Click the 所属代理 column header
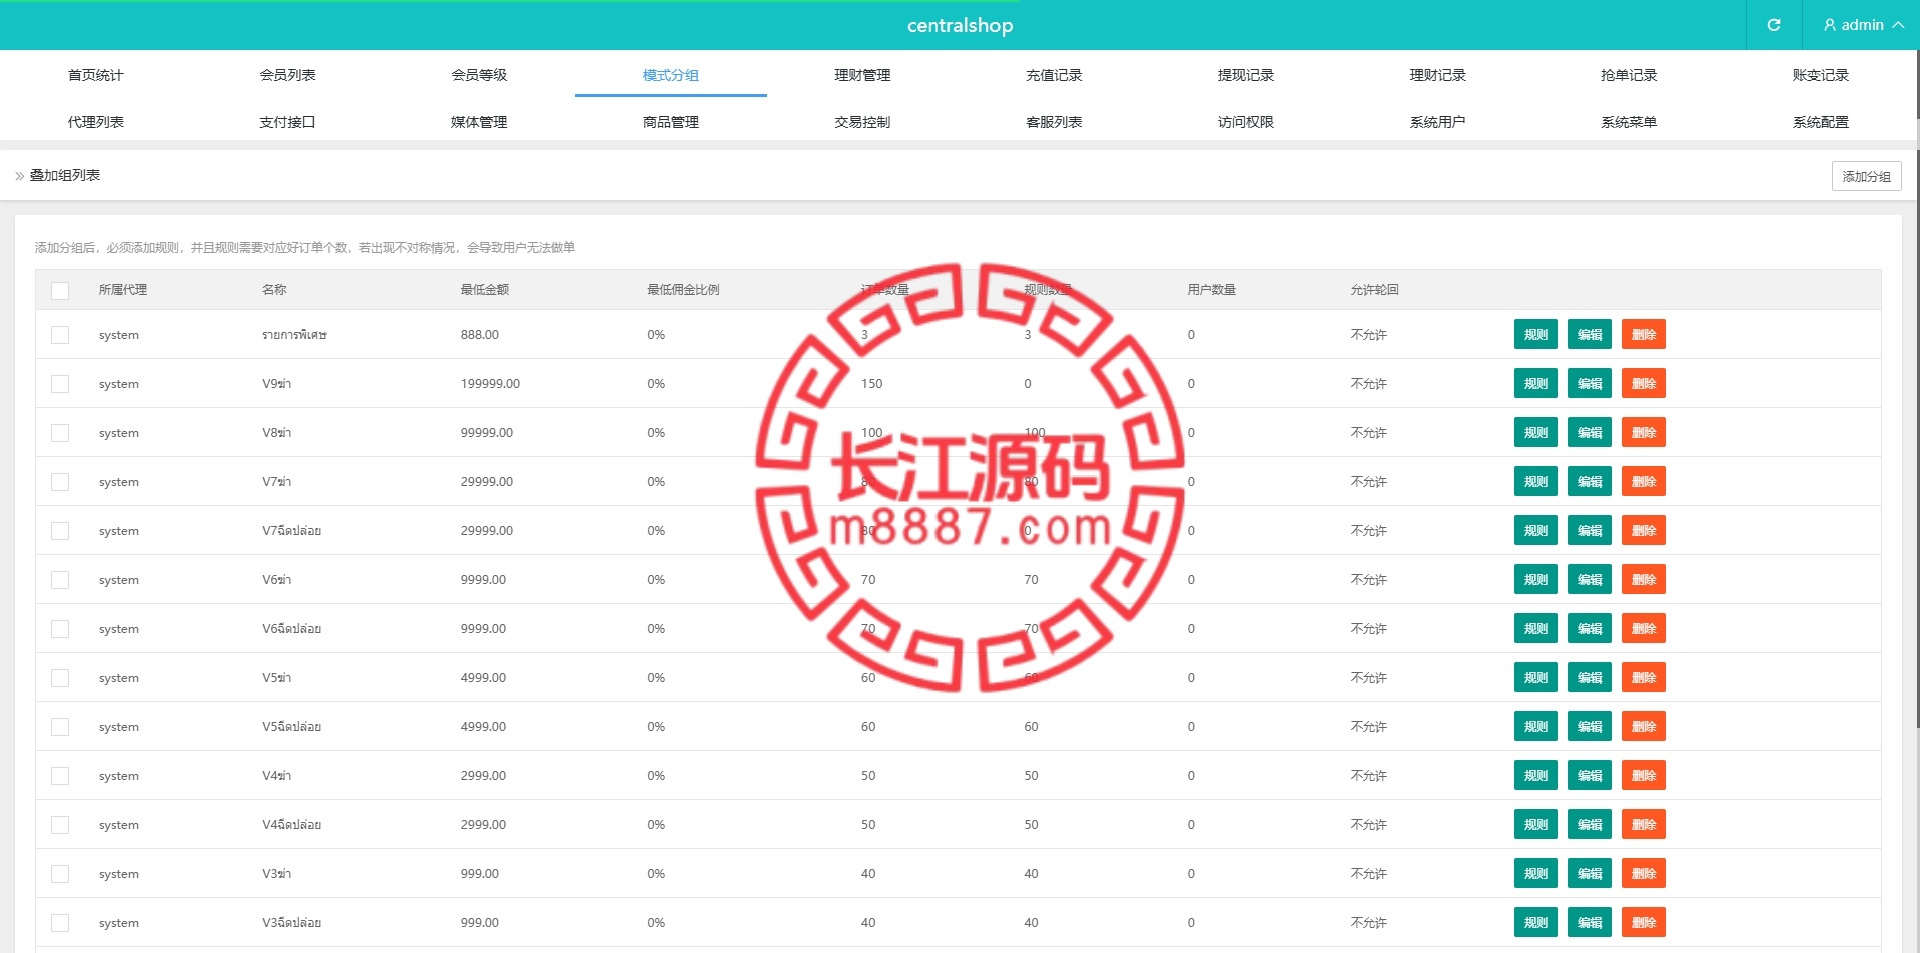1920x953 pixels. (x=123, y=290)
